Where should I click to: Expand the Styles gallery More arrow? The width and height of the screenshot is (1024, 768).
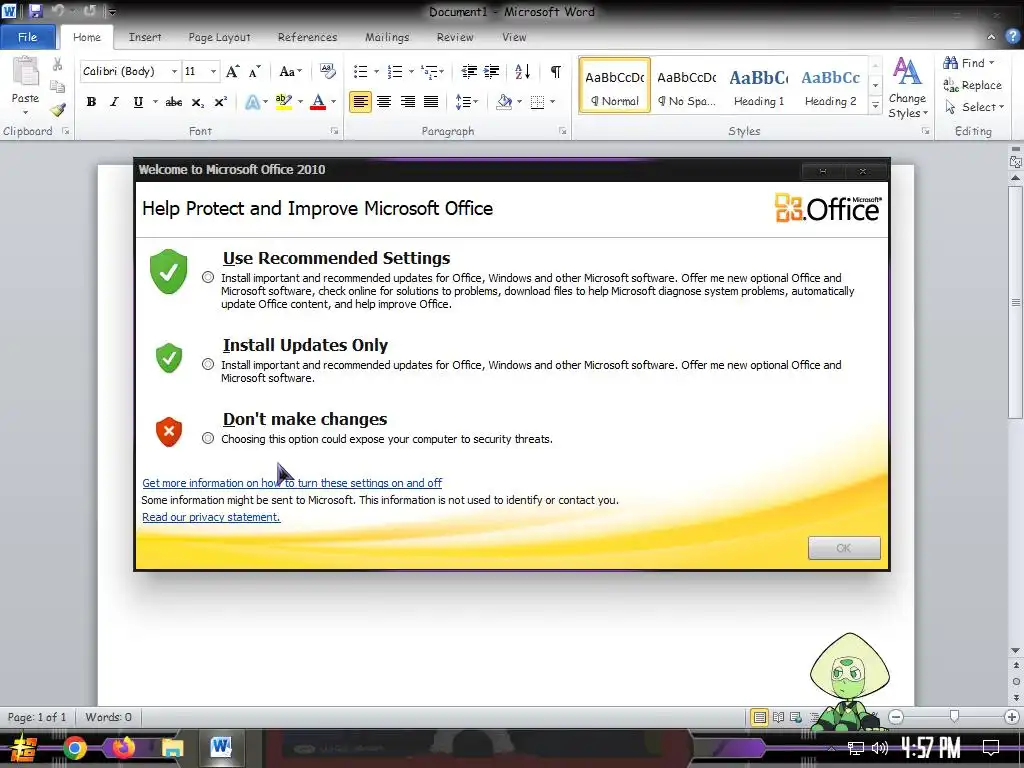(x=875, y=106)
